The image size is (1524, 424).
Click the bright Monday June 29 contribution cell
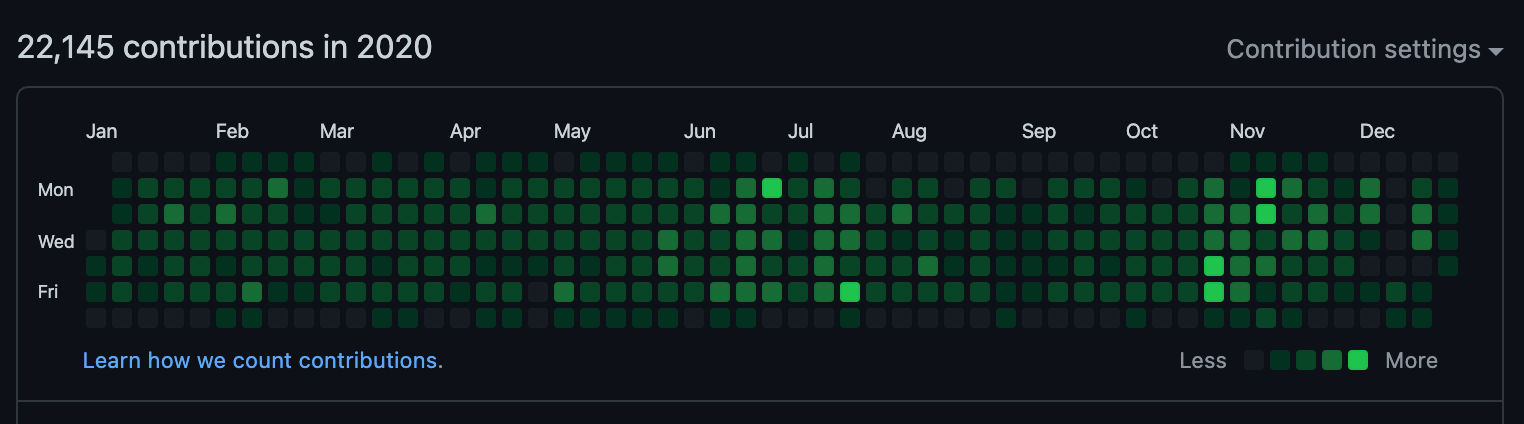click(x=772, y=188)
